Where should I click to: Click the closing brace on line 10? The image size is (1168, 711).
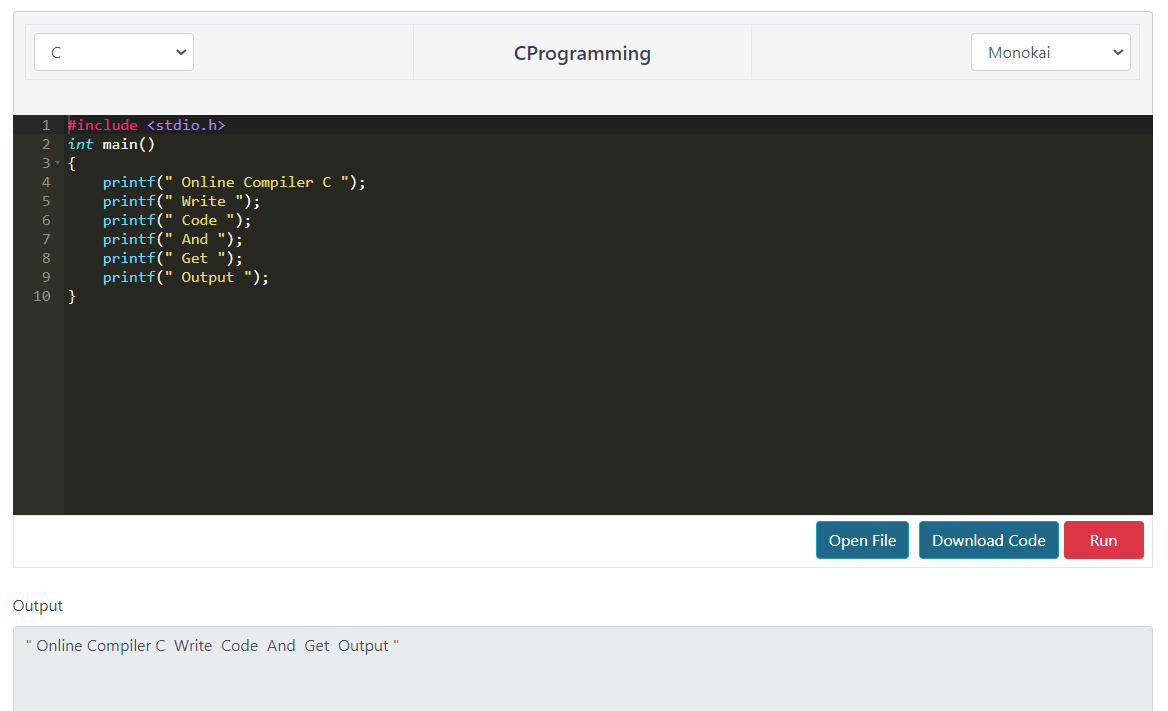(71, 295)
